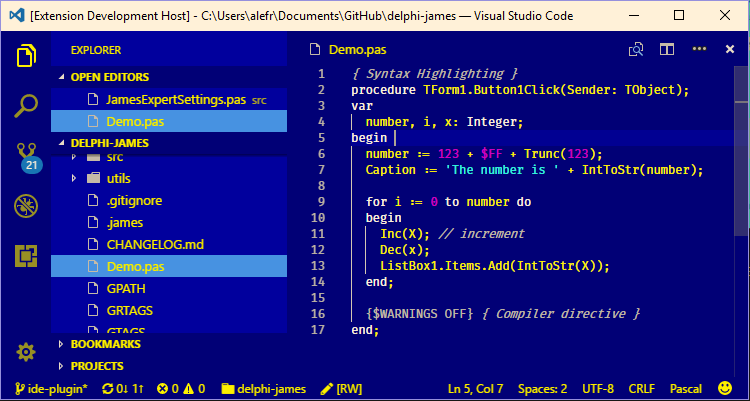The image size is (750, 401).
Task: Open errors and warnings count in status bar
Action: click(x=181, y=389)
